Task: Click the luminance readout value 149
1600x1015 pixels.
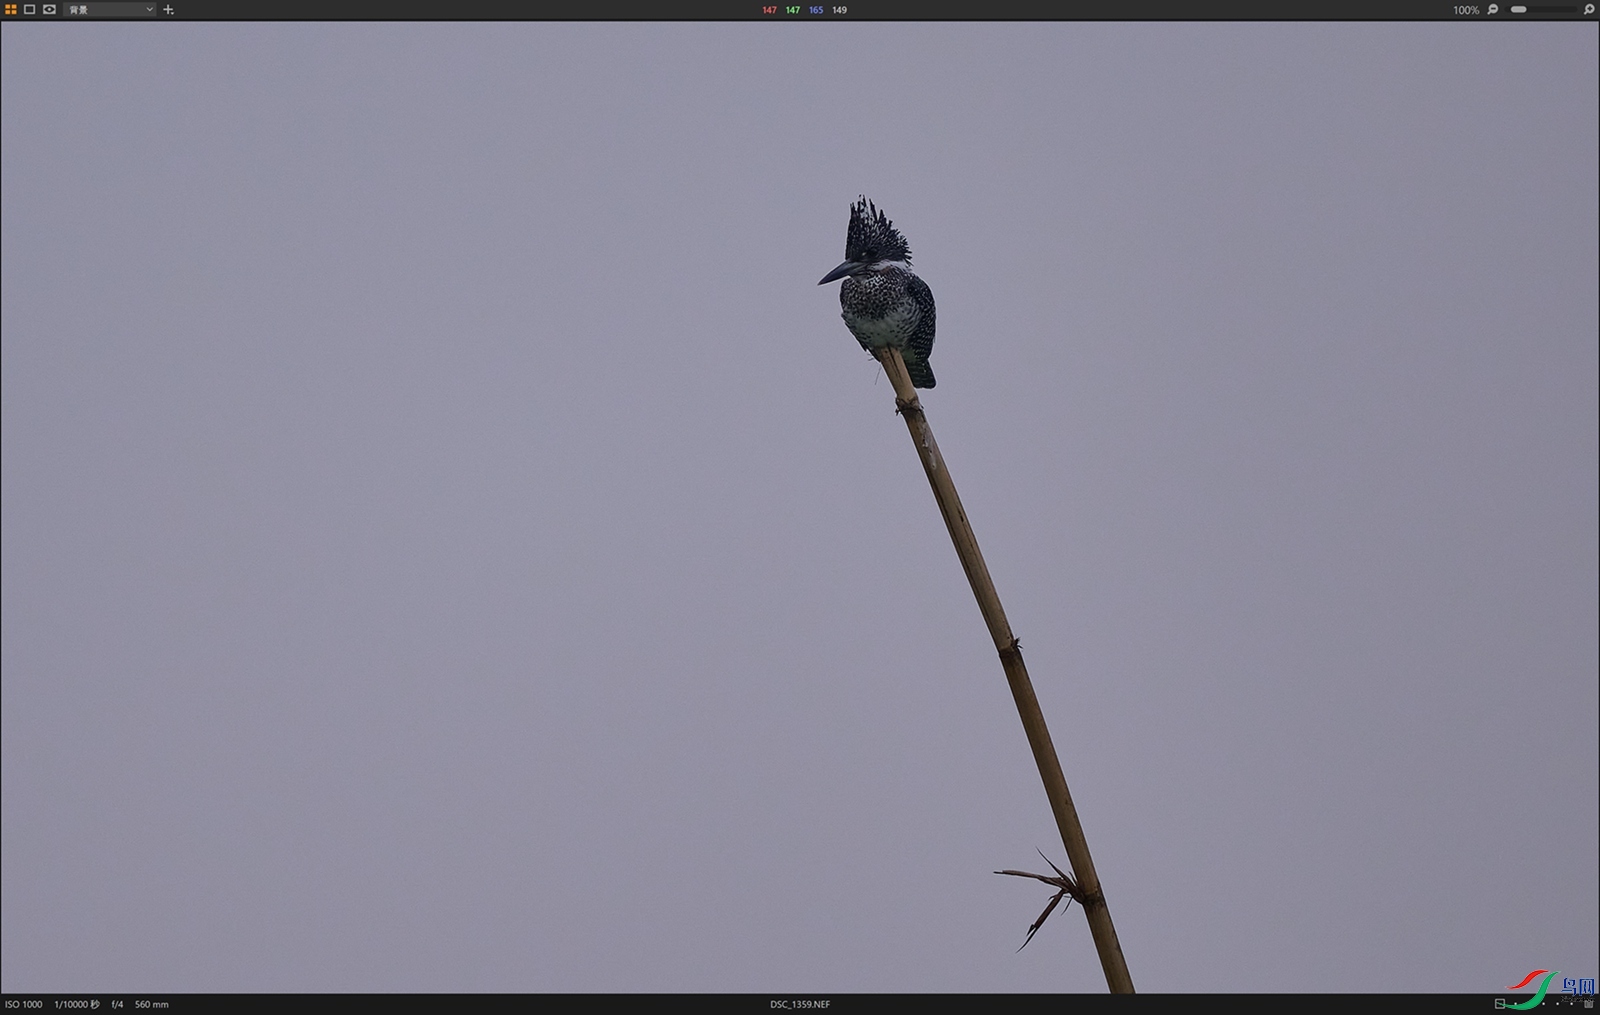Action: (x=839, y=10)
